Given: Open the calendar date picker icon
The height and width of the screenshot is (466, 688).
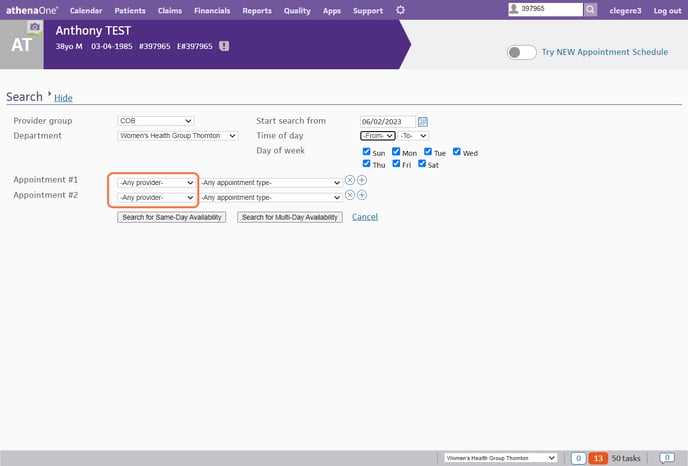Looking at the screenshot, I should [x=423, y=121].
